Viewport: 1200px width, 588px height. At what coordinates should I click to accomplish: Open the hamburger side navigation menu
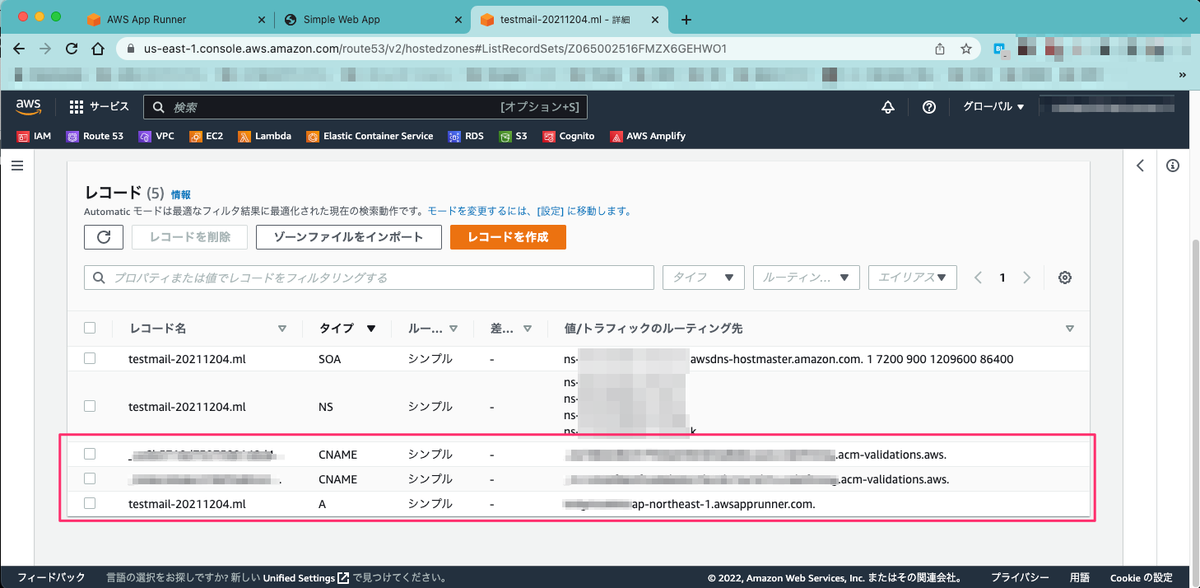[17, 166]
